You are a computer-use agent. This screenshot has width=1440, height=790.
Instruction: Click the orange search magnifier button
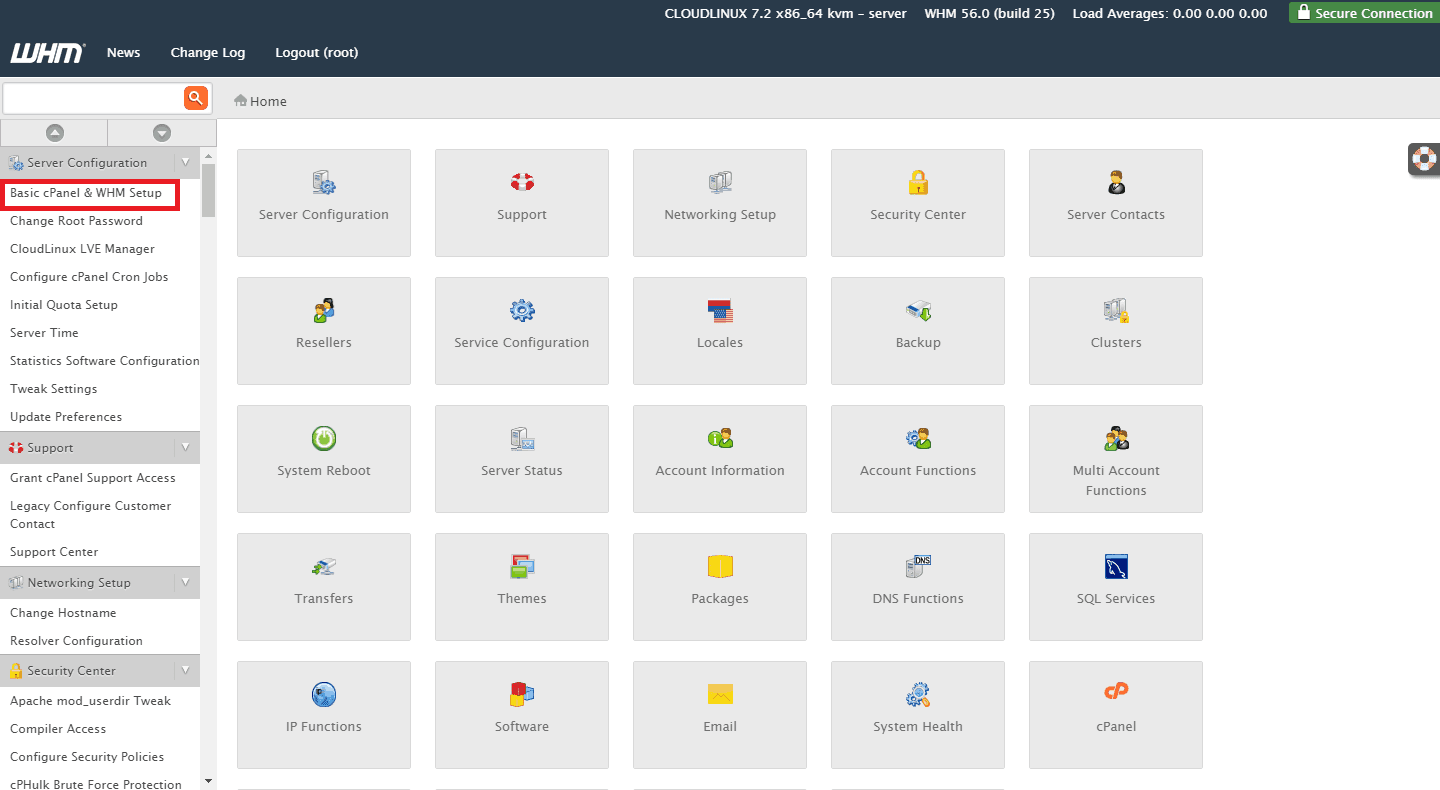pyautogui.click(x=195, y=98)
